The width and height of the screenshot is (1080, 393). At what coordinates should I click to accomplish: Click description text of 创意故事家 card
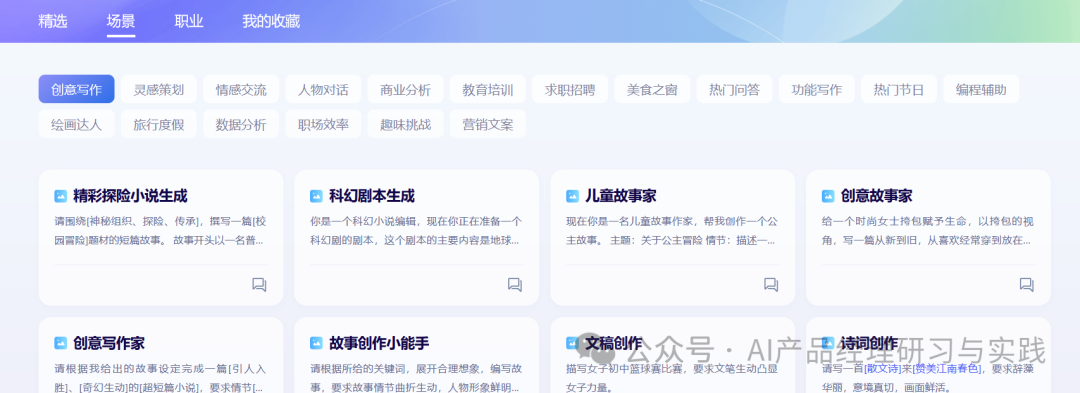(928, 231)
